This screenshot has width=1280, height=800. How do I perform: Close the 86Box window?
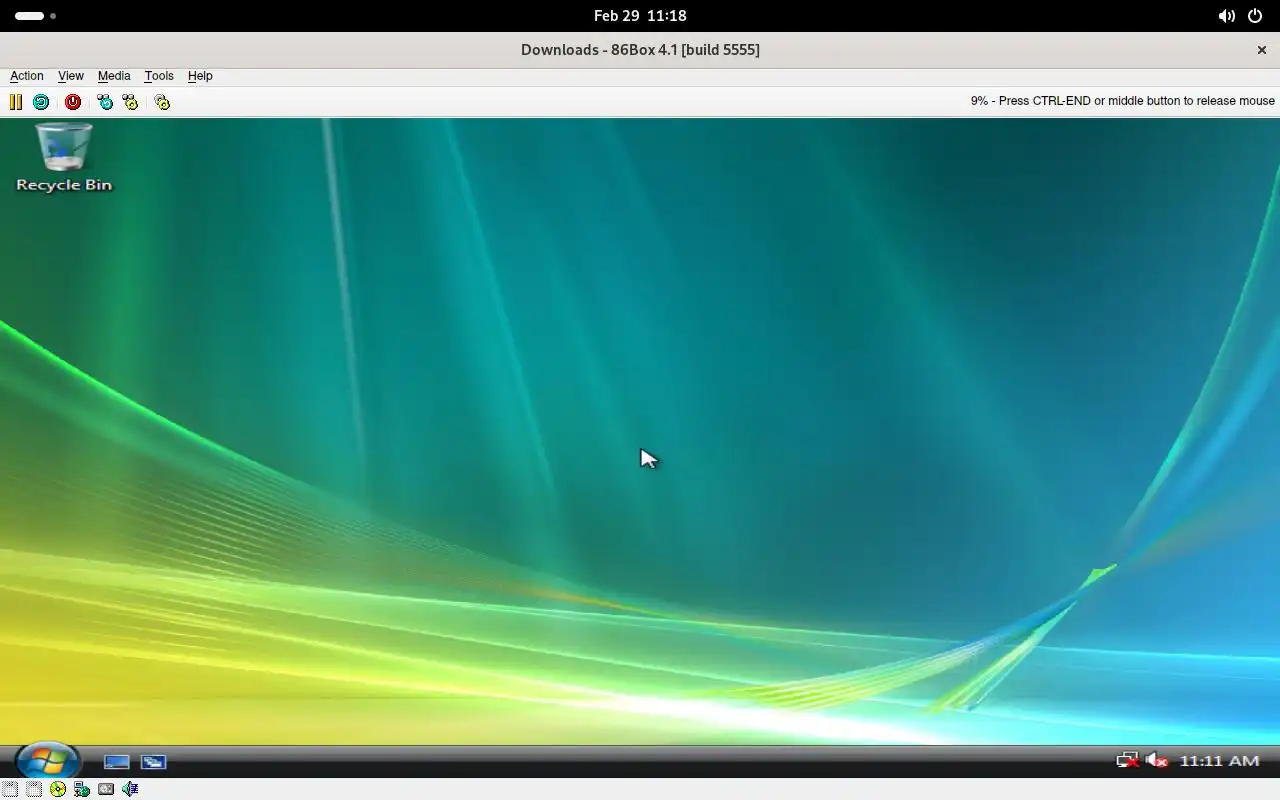click(1262, 50)
